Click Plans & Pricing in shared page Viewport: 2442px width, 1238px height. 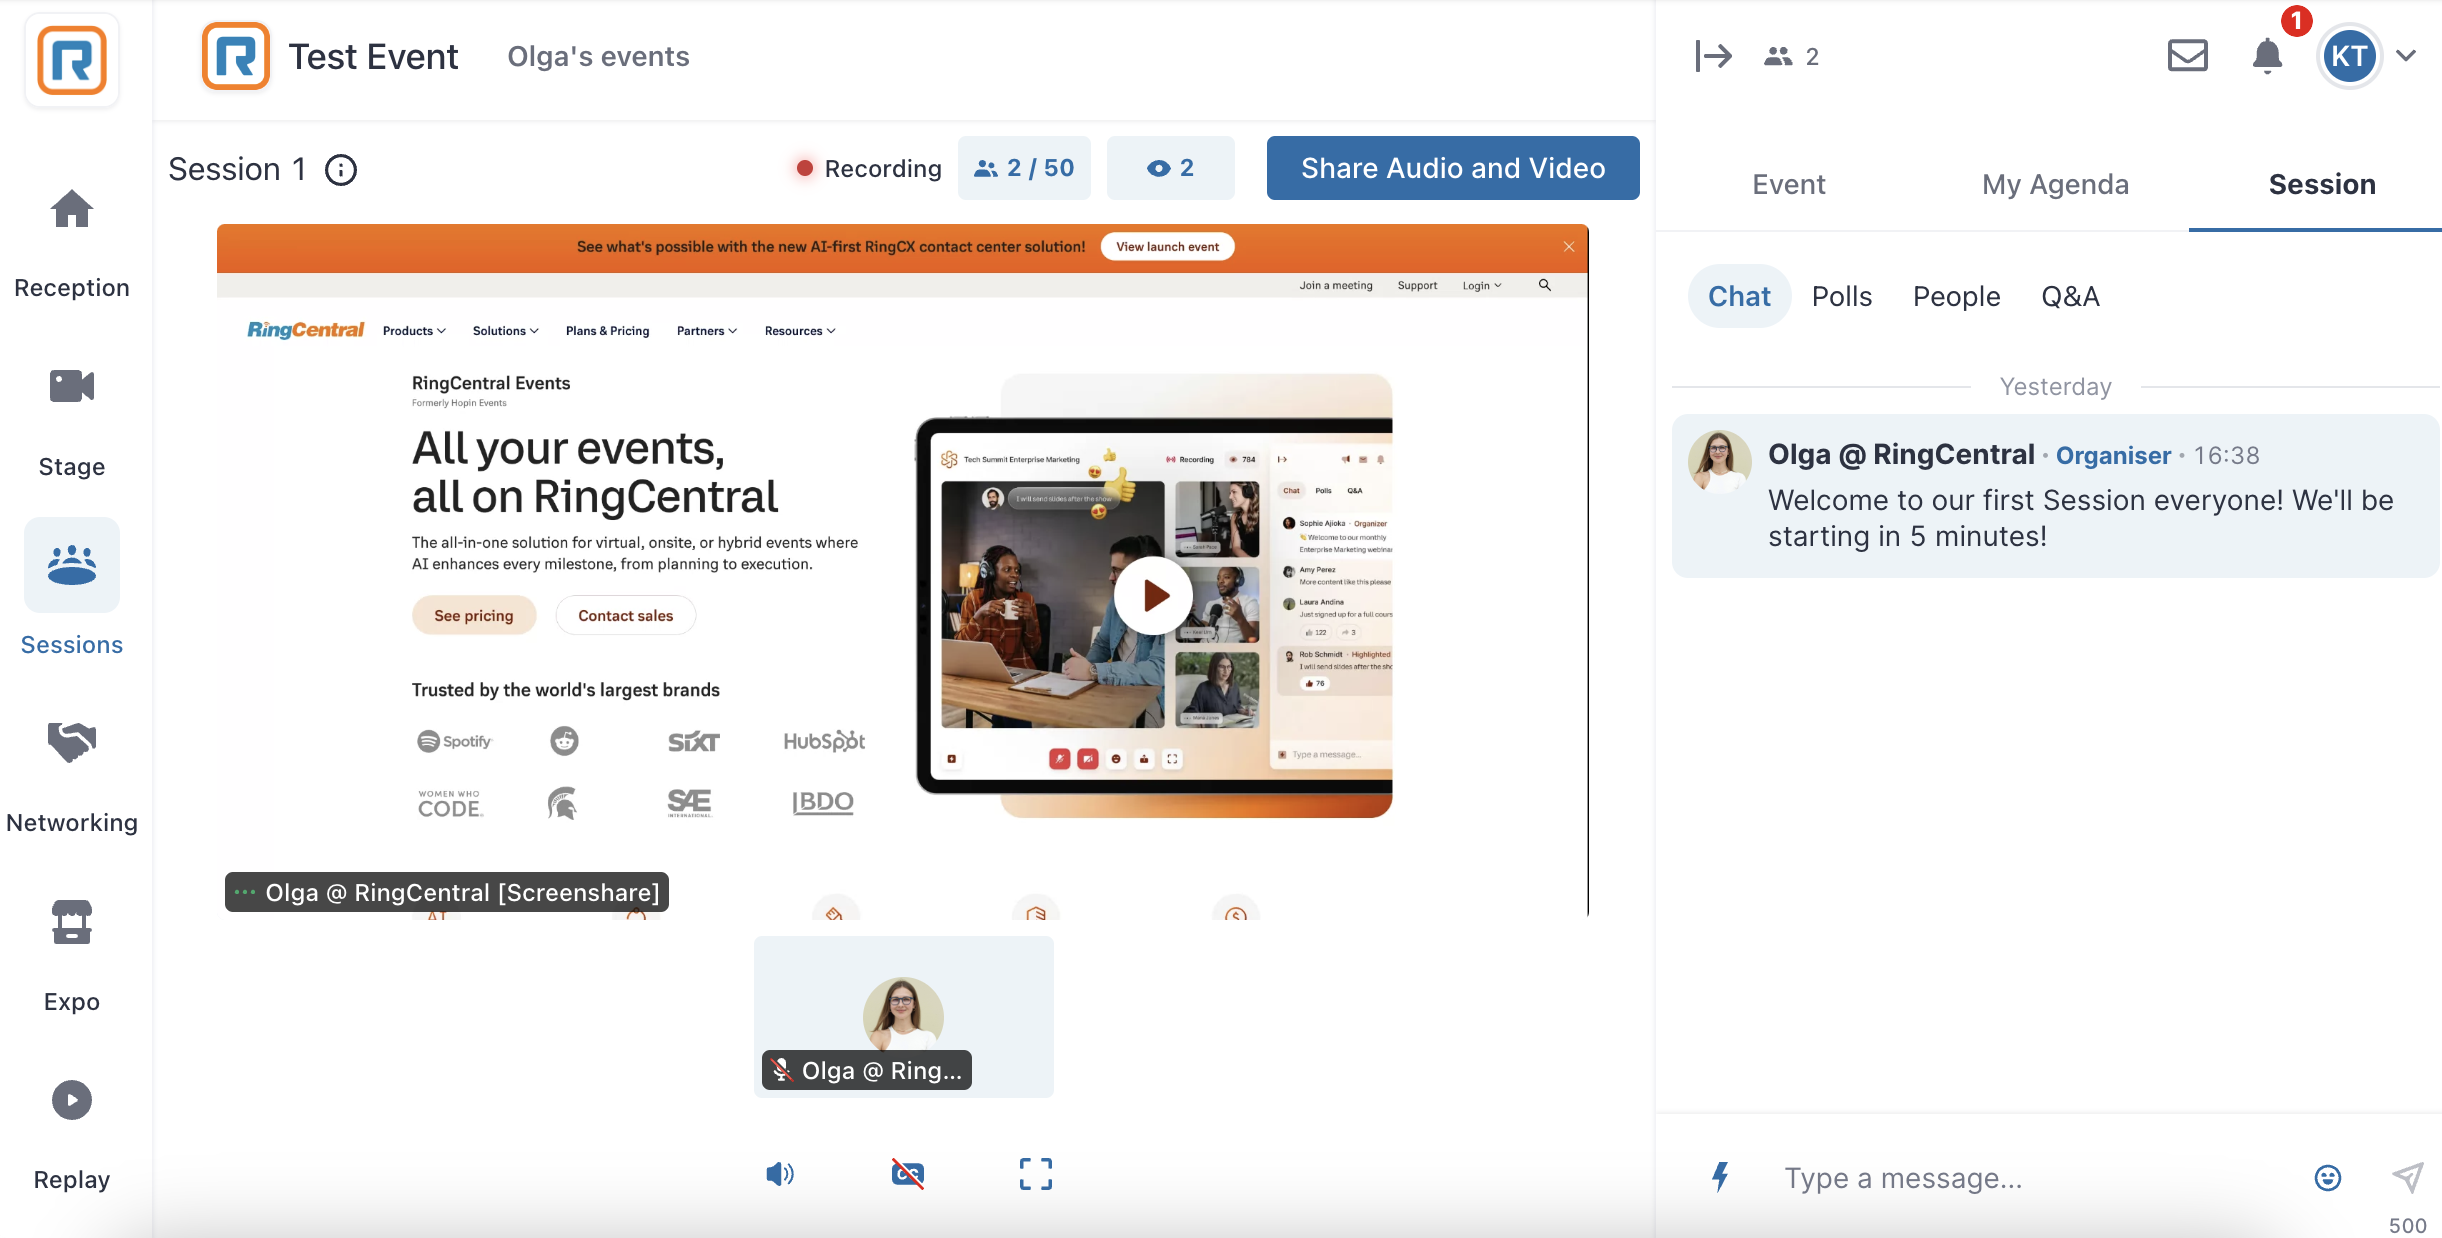607,331
